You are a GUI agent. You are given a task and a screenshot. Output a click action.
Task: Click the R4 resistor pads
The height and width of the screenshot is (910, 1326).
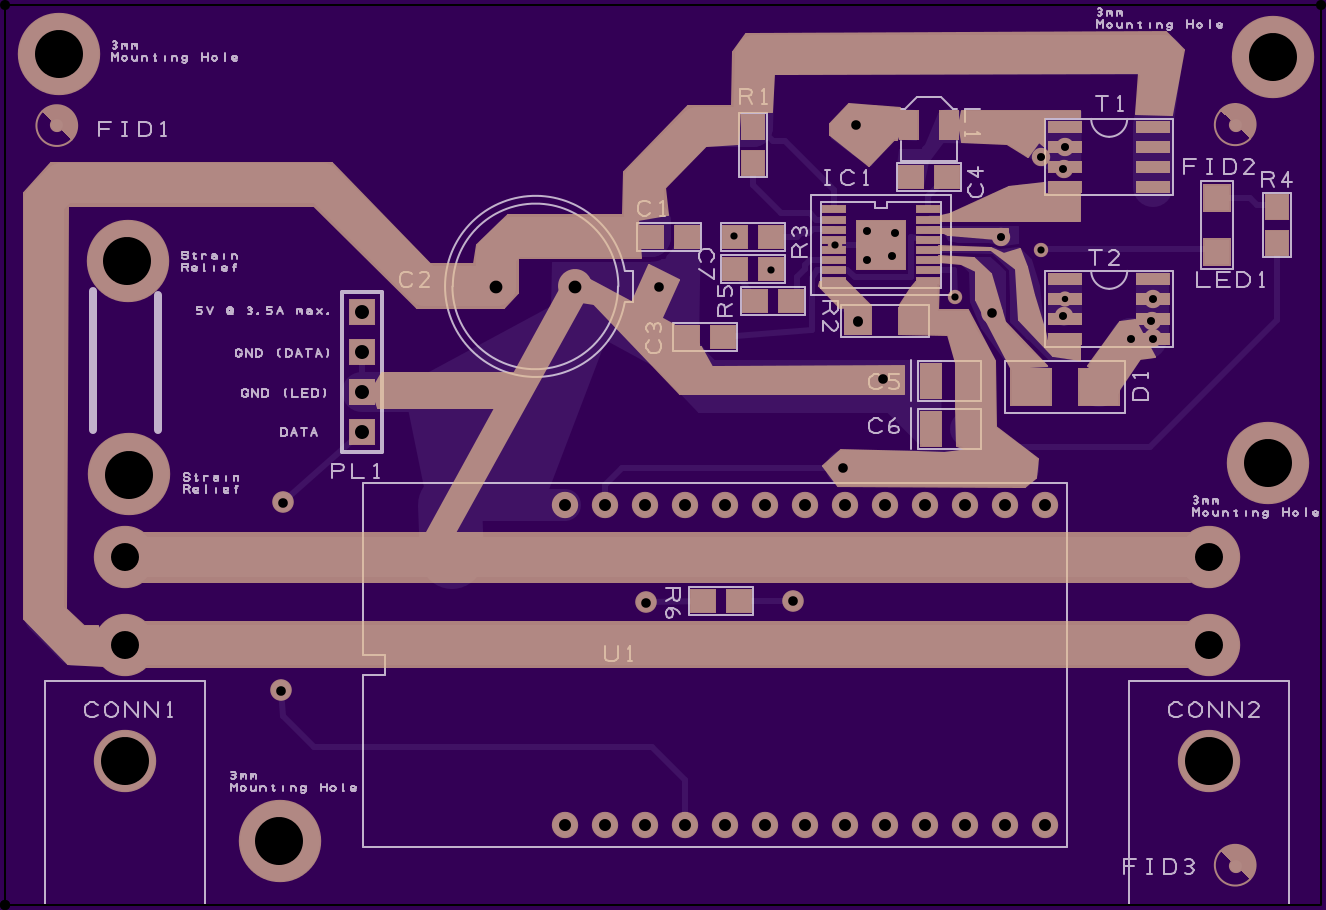pos(1277,225)
